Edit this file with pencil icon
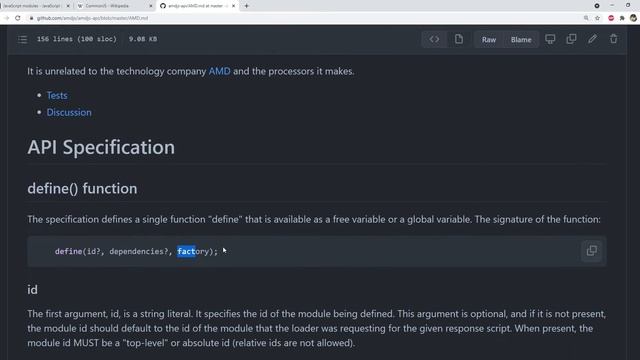The height and width of the screenshot is (360, 640). (592, 39)
